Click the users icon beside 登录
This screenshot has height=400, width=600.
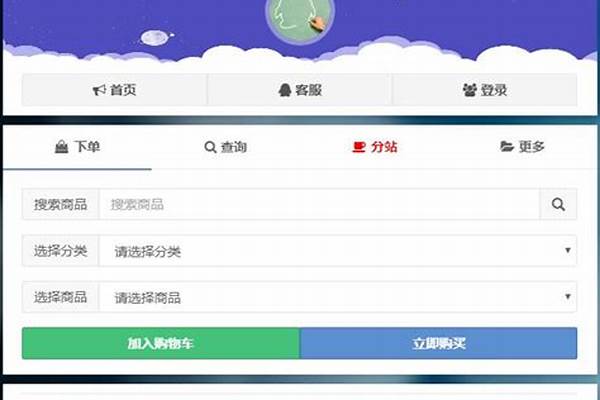point(470,90)
